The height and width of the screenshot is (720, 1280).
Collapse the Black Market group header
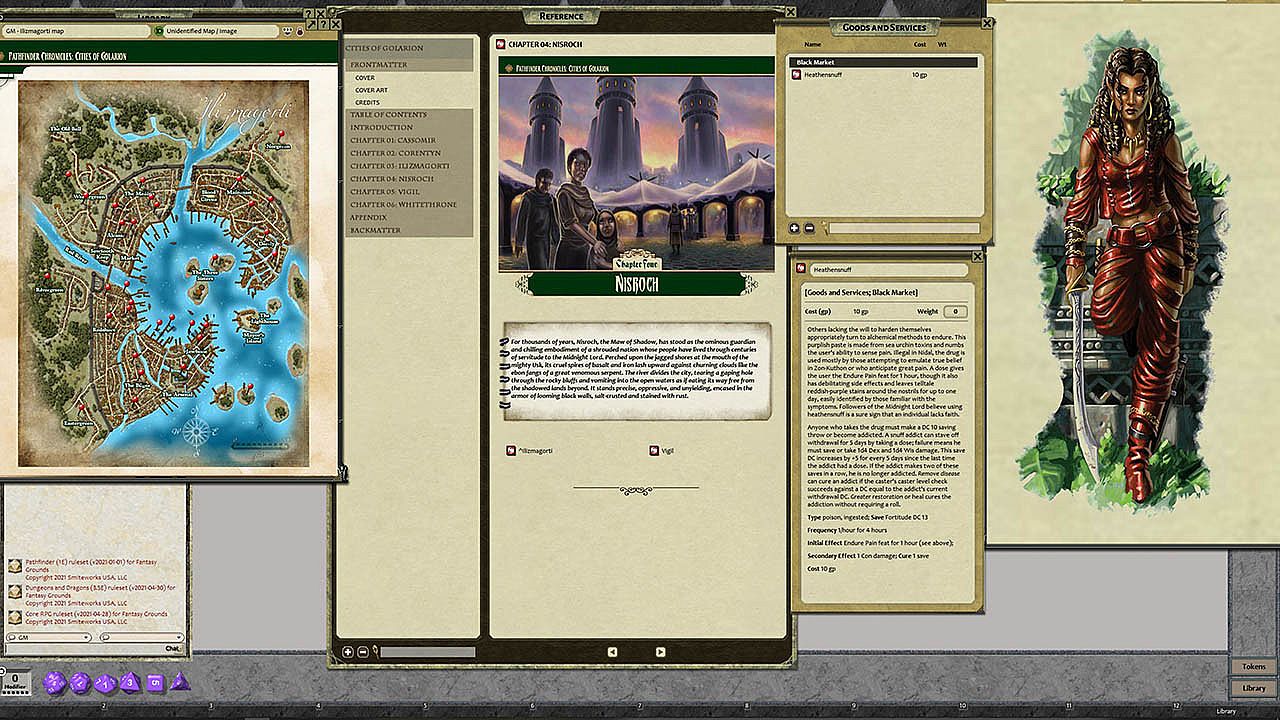[x=883, y=62]
